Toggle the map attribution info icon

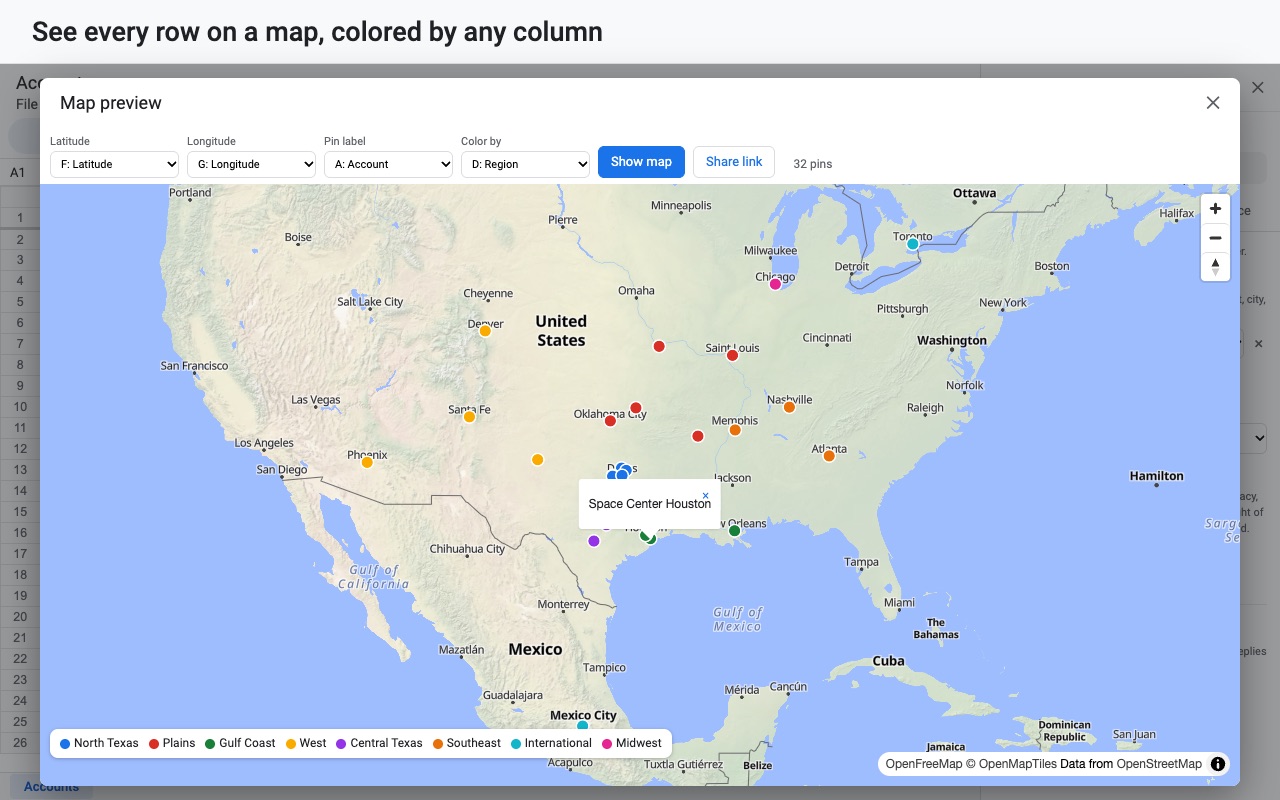tap(1218, 764)
